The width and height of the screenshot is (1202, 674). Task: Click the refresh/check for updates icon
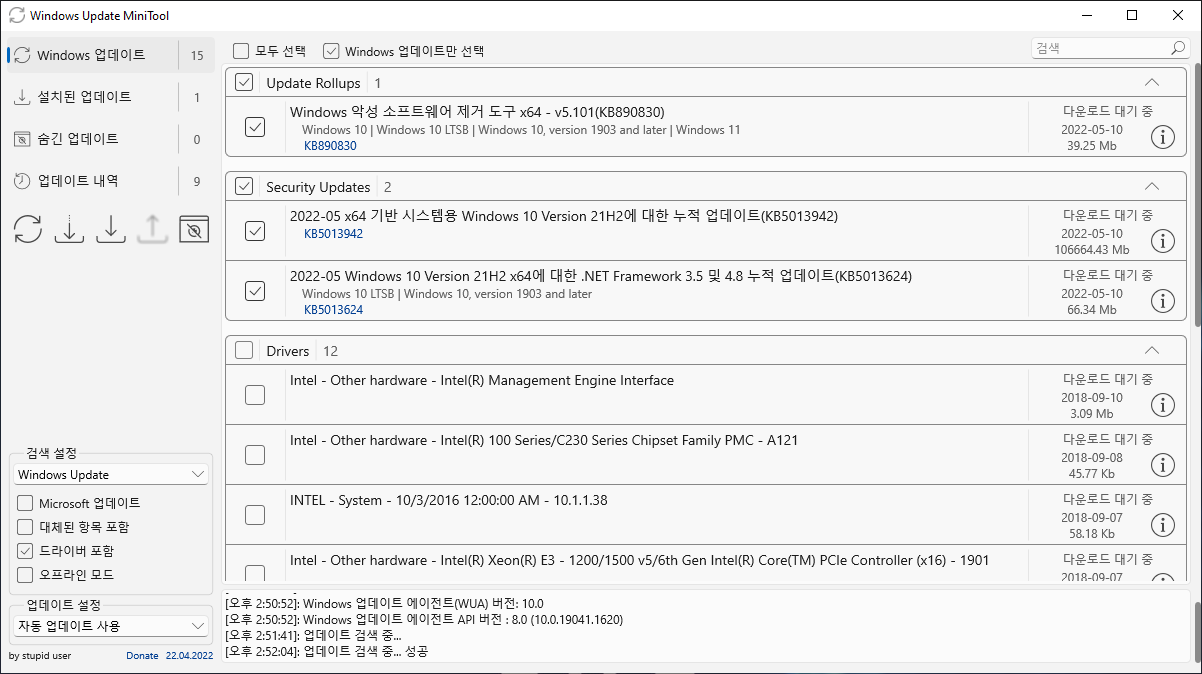[28, 229]
